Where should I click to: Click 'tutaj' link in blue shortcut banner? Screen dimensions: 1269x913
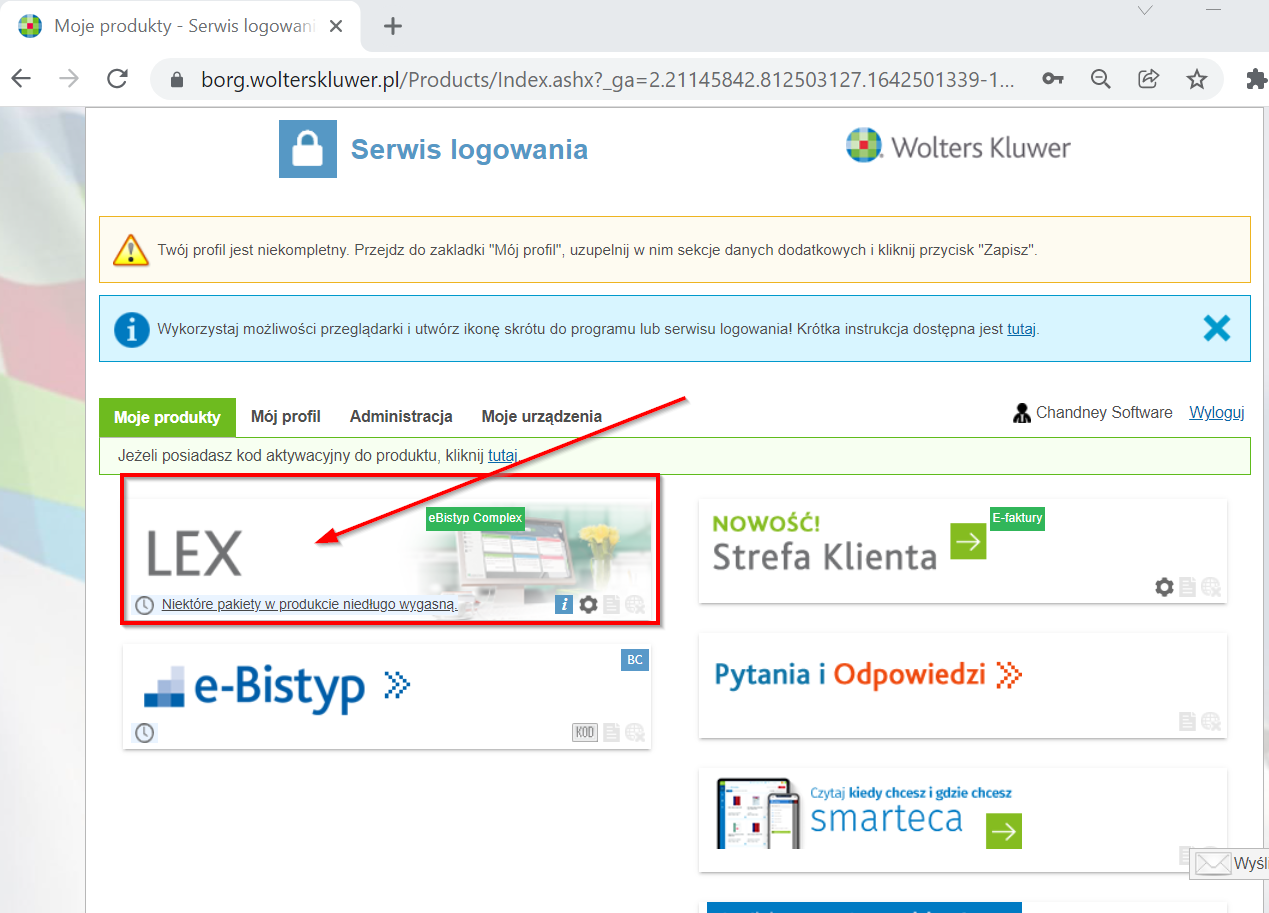click(x=1021, y=329)
